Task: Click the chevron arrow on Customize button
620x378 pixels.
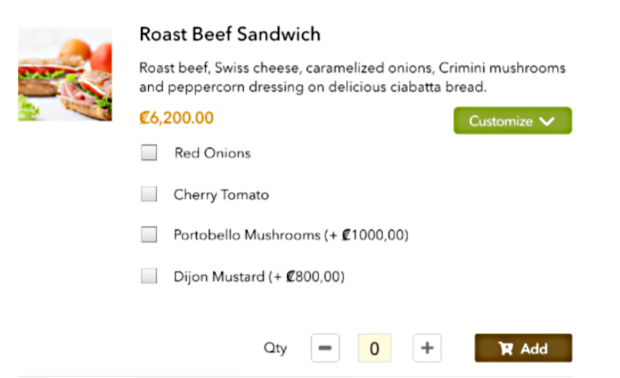Action: tap(547, 121)
